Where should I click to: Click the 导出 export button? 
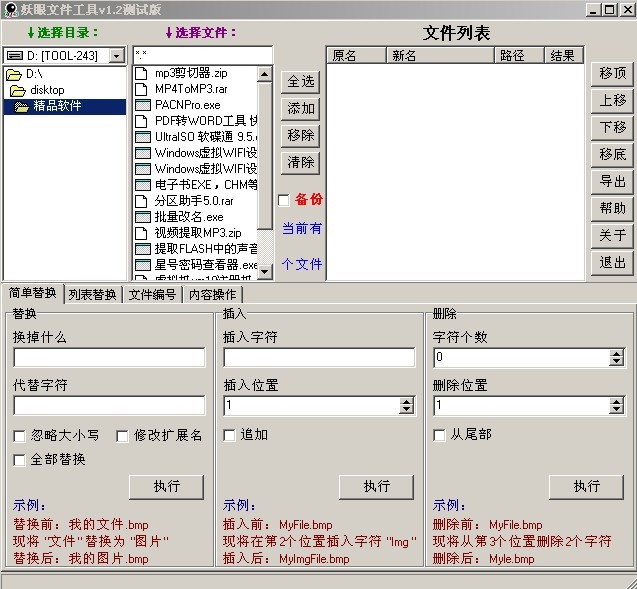[612, 182]
